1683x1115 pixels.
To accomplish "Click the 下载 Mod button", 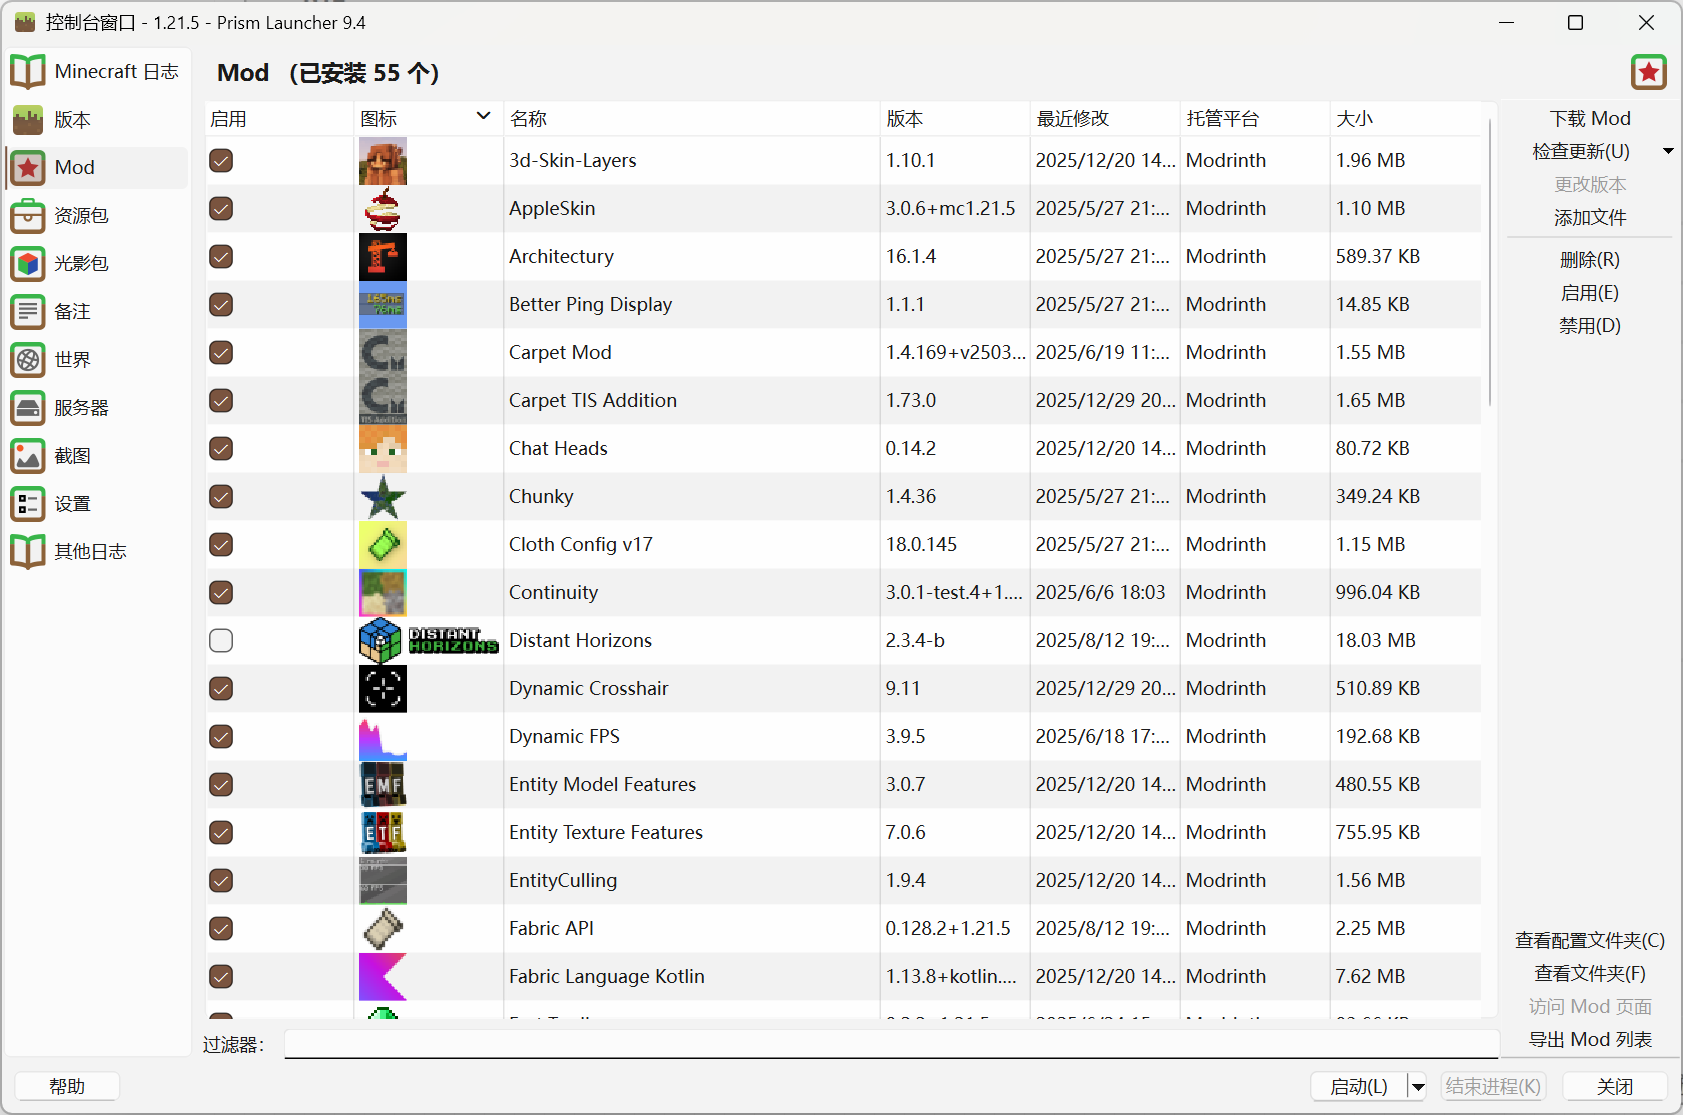I will pyautogui.click(x=1590, y=119).
